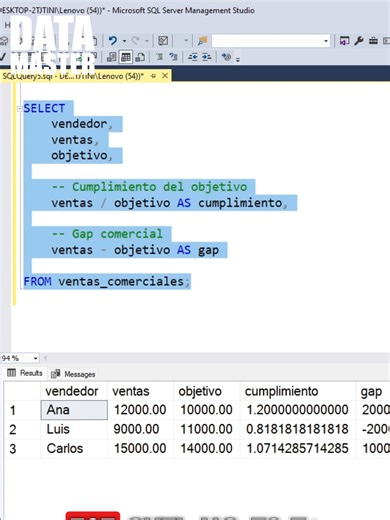Select the 14000.00 objetivo cell
Image resolution: width=390 pixels, height=520 pixels.
coord(207,448)
